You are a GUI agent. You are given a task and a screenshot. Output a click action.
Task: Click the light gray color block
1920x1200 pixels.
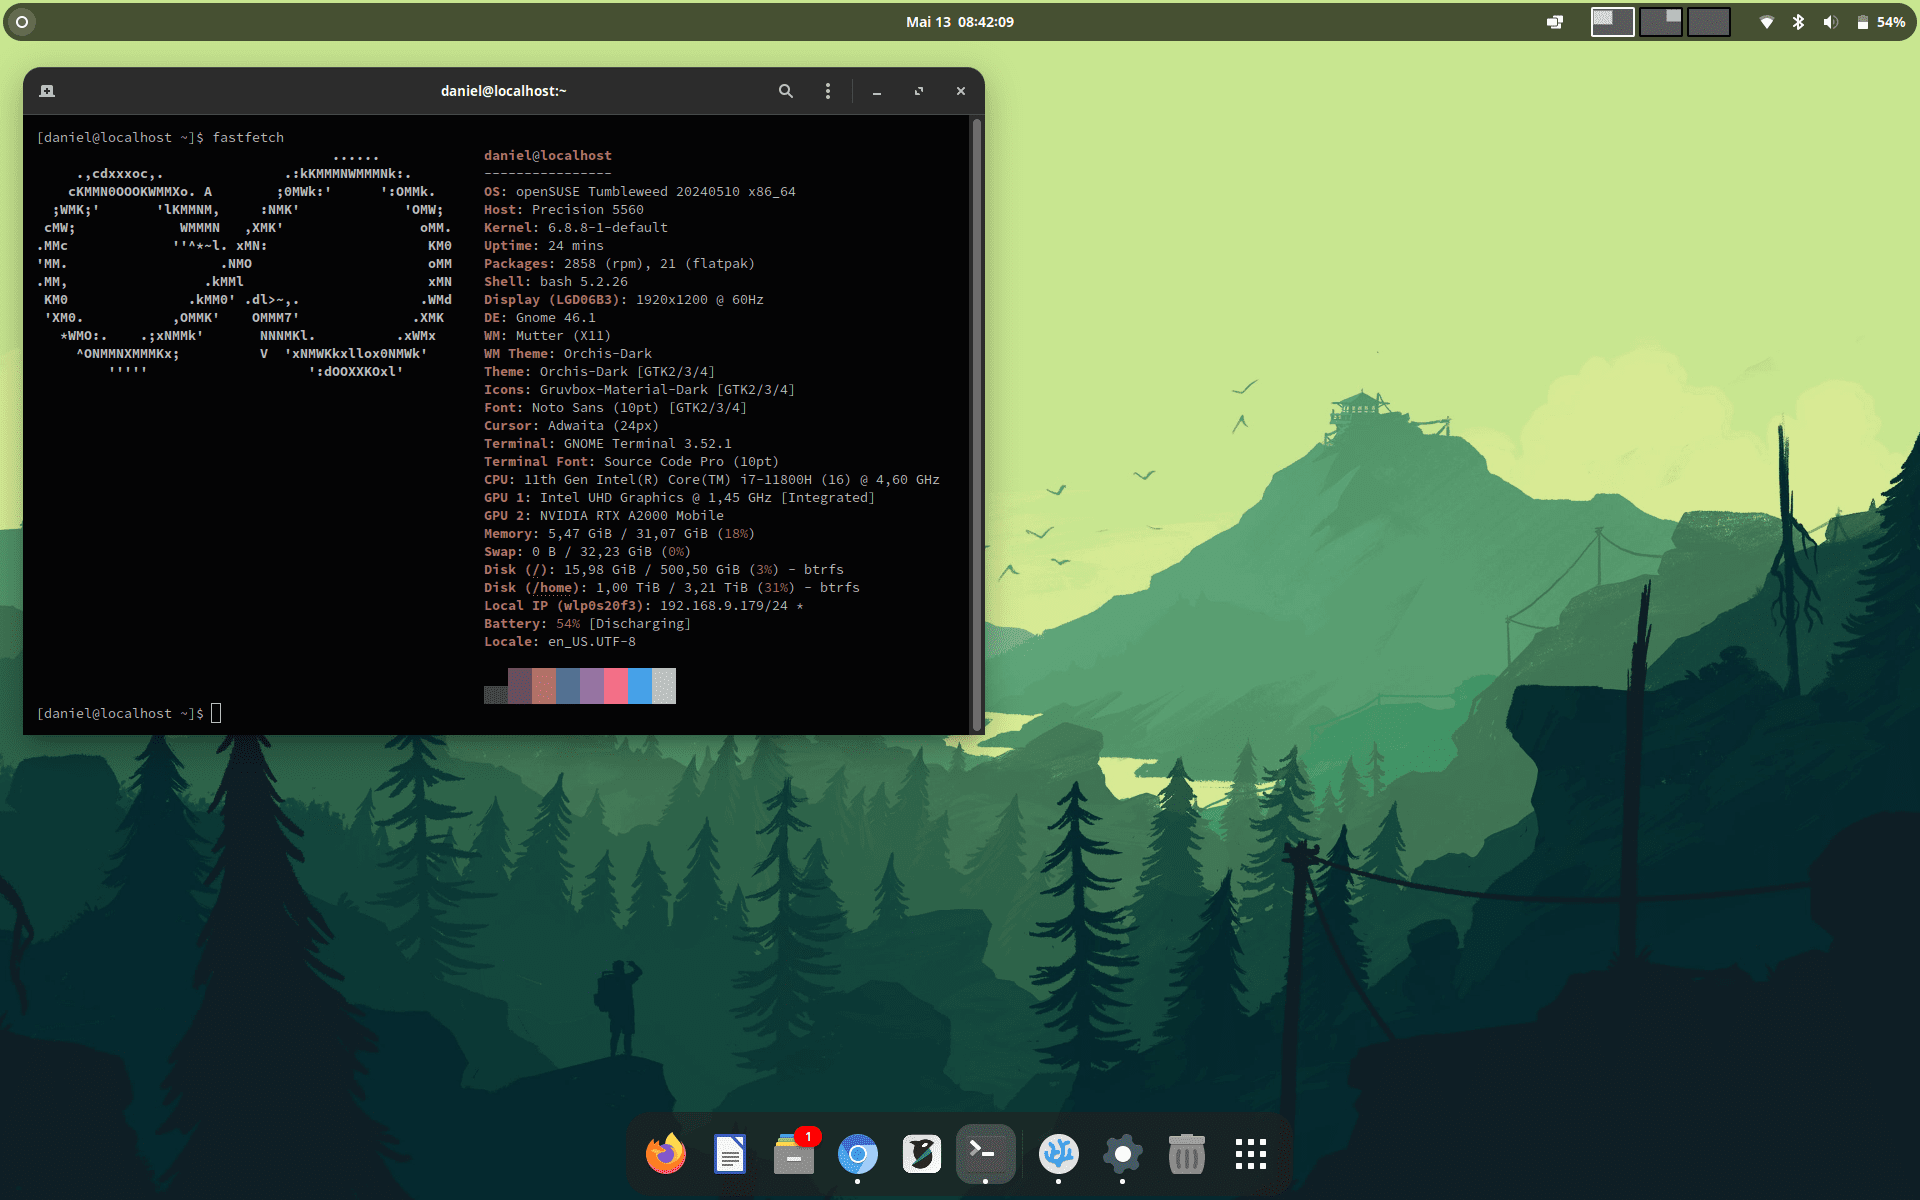tap(664, 686)
